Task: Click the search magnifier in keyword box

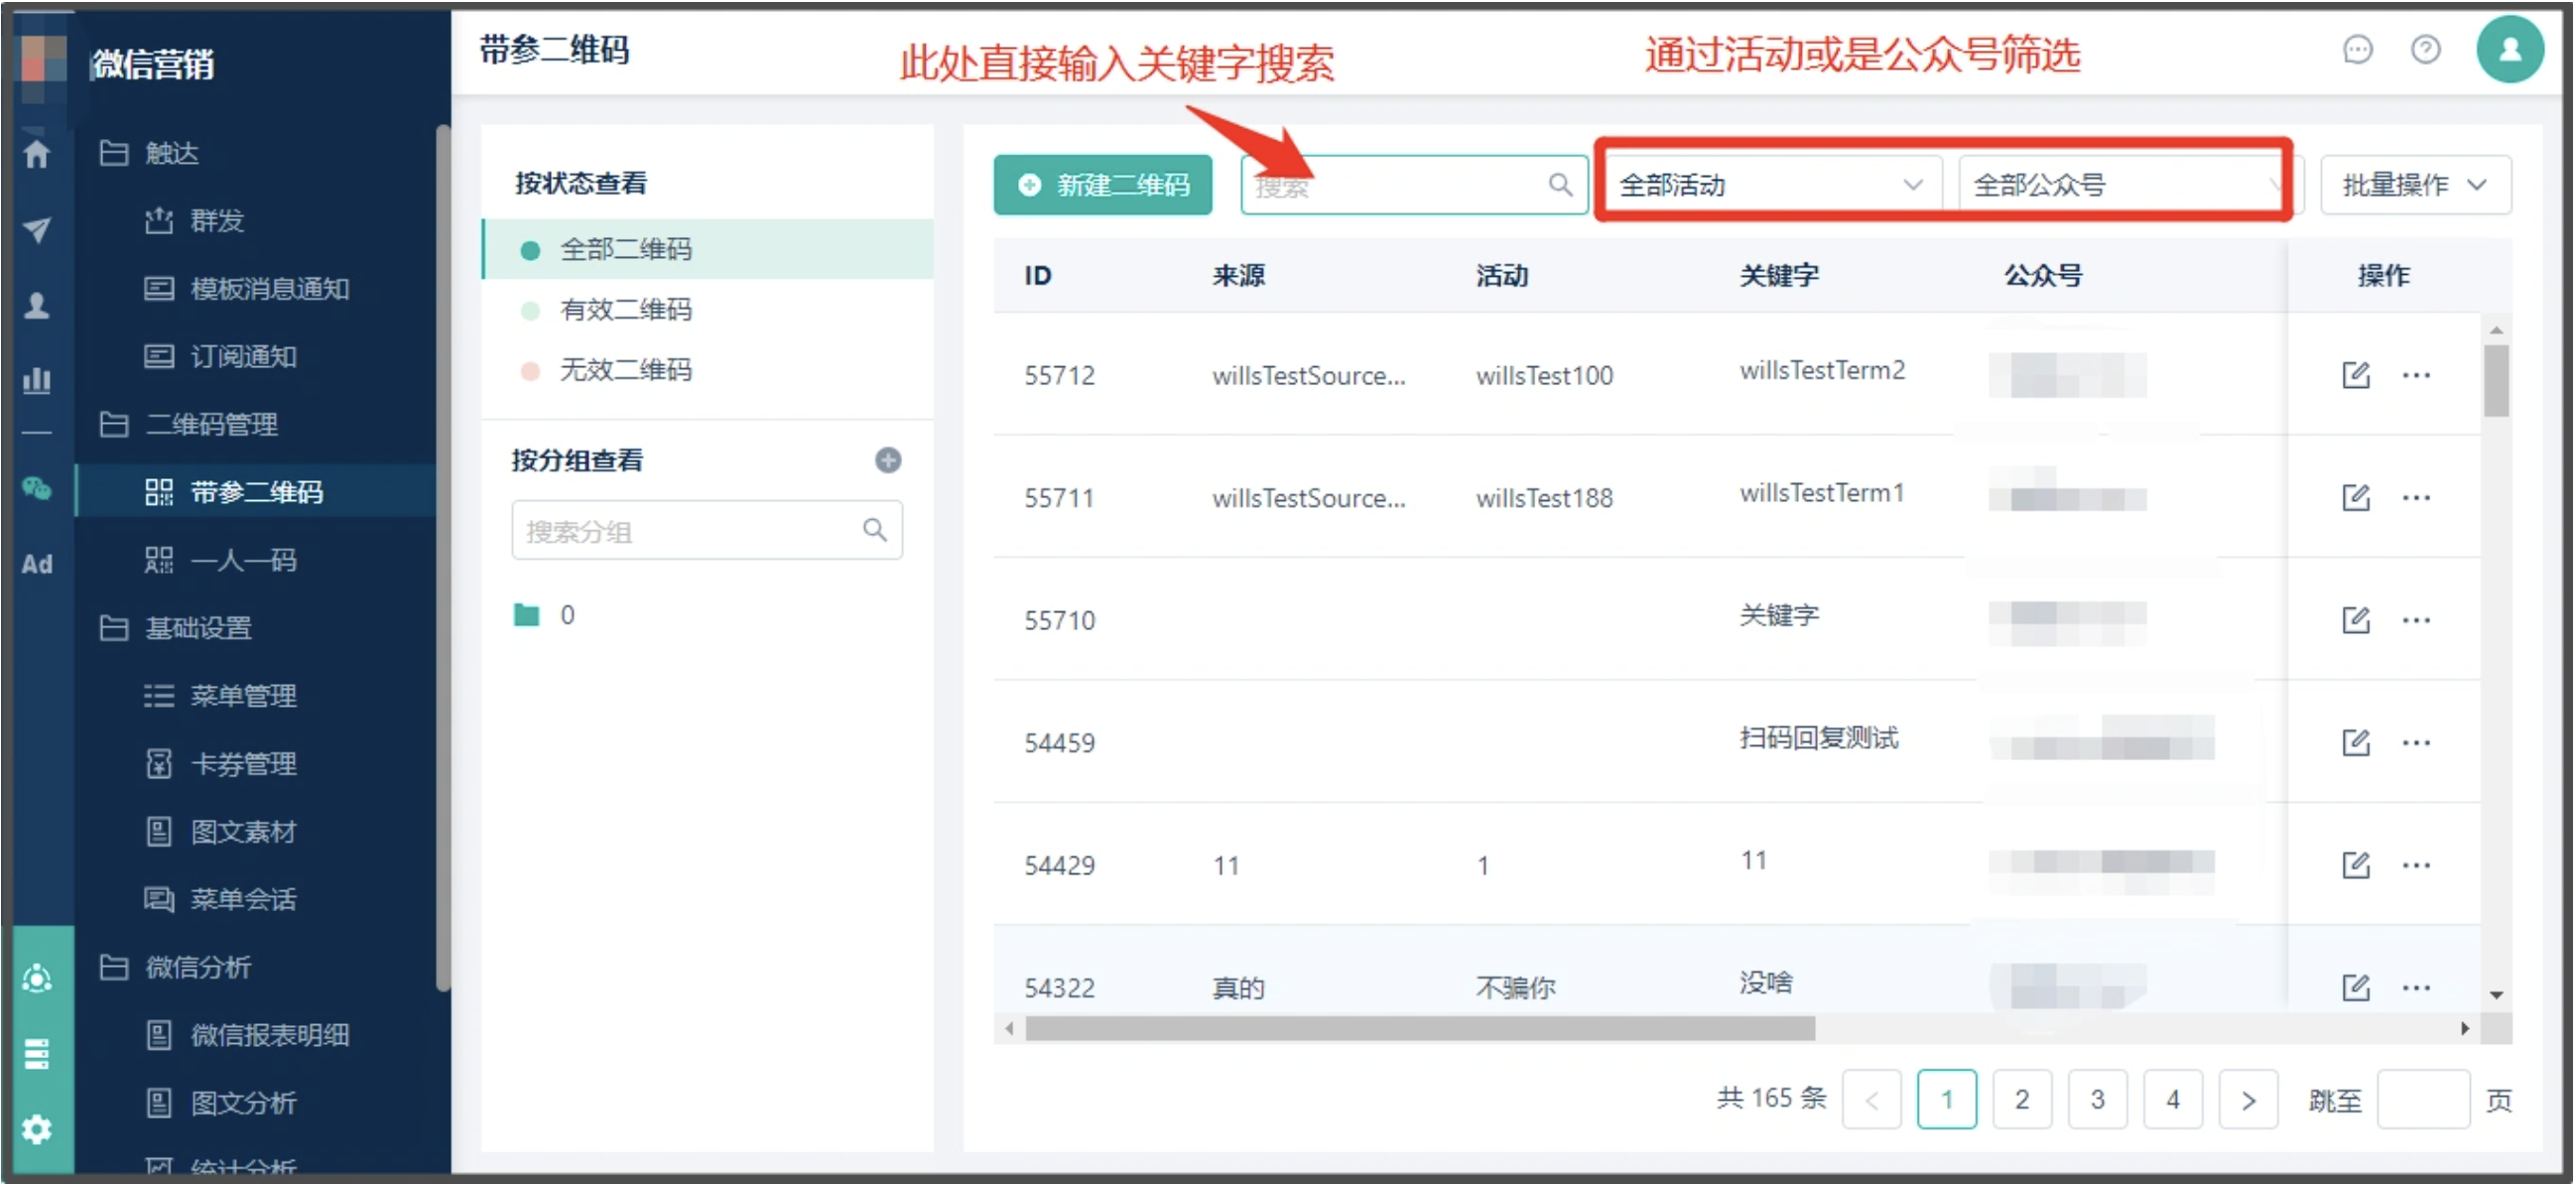Action: coord(1560,185)
